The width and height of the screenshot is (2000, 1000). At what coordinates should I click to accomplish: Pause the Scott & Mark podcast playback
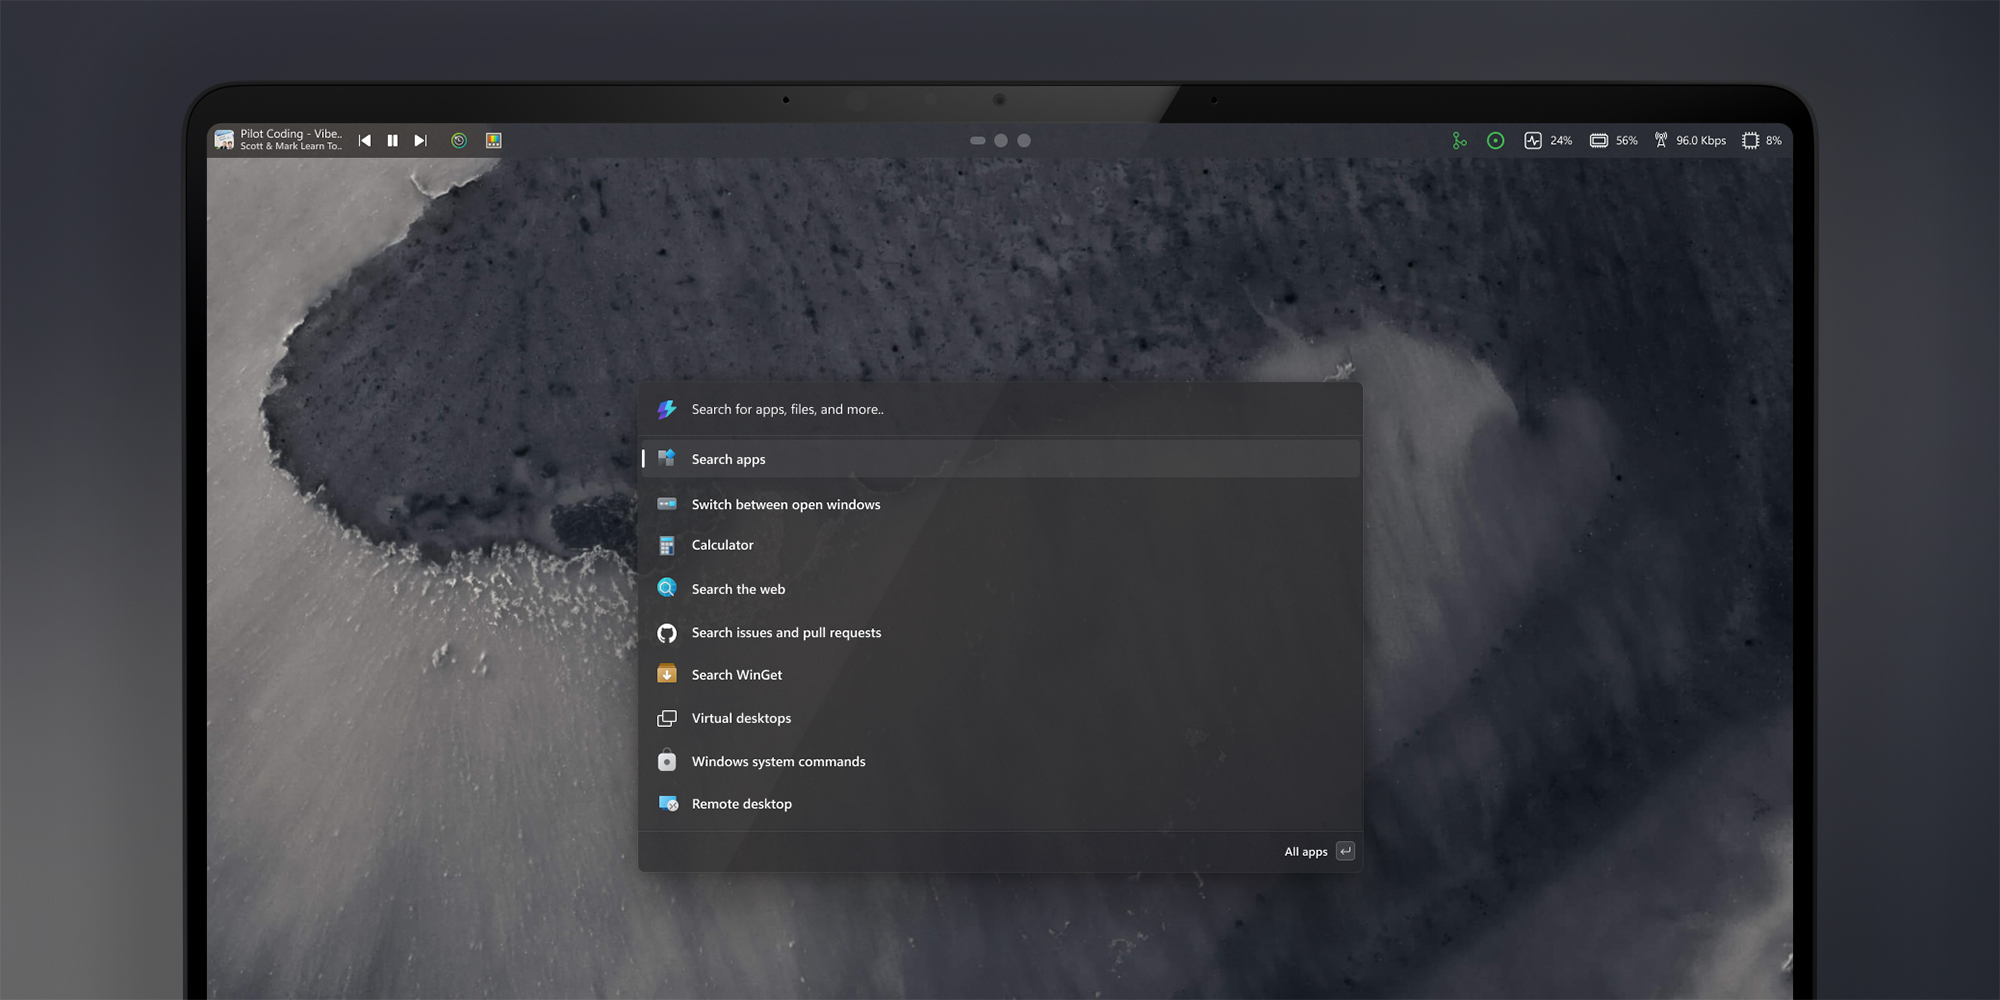tap(392, 140)
